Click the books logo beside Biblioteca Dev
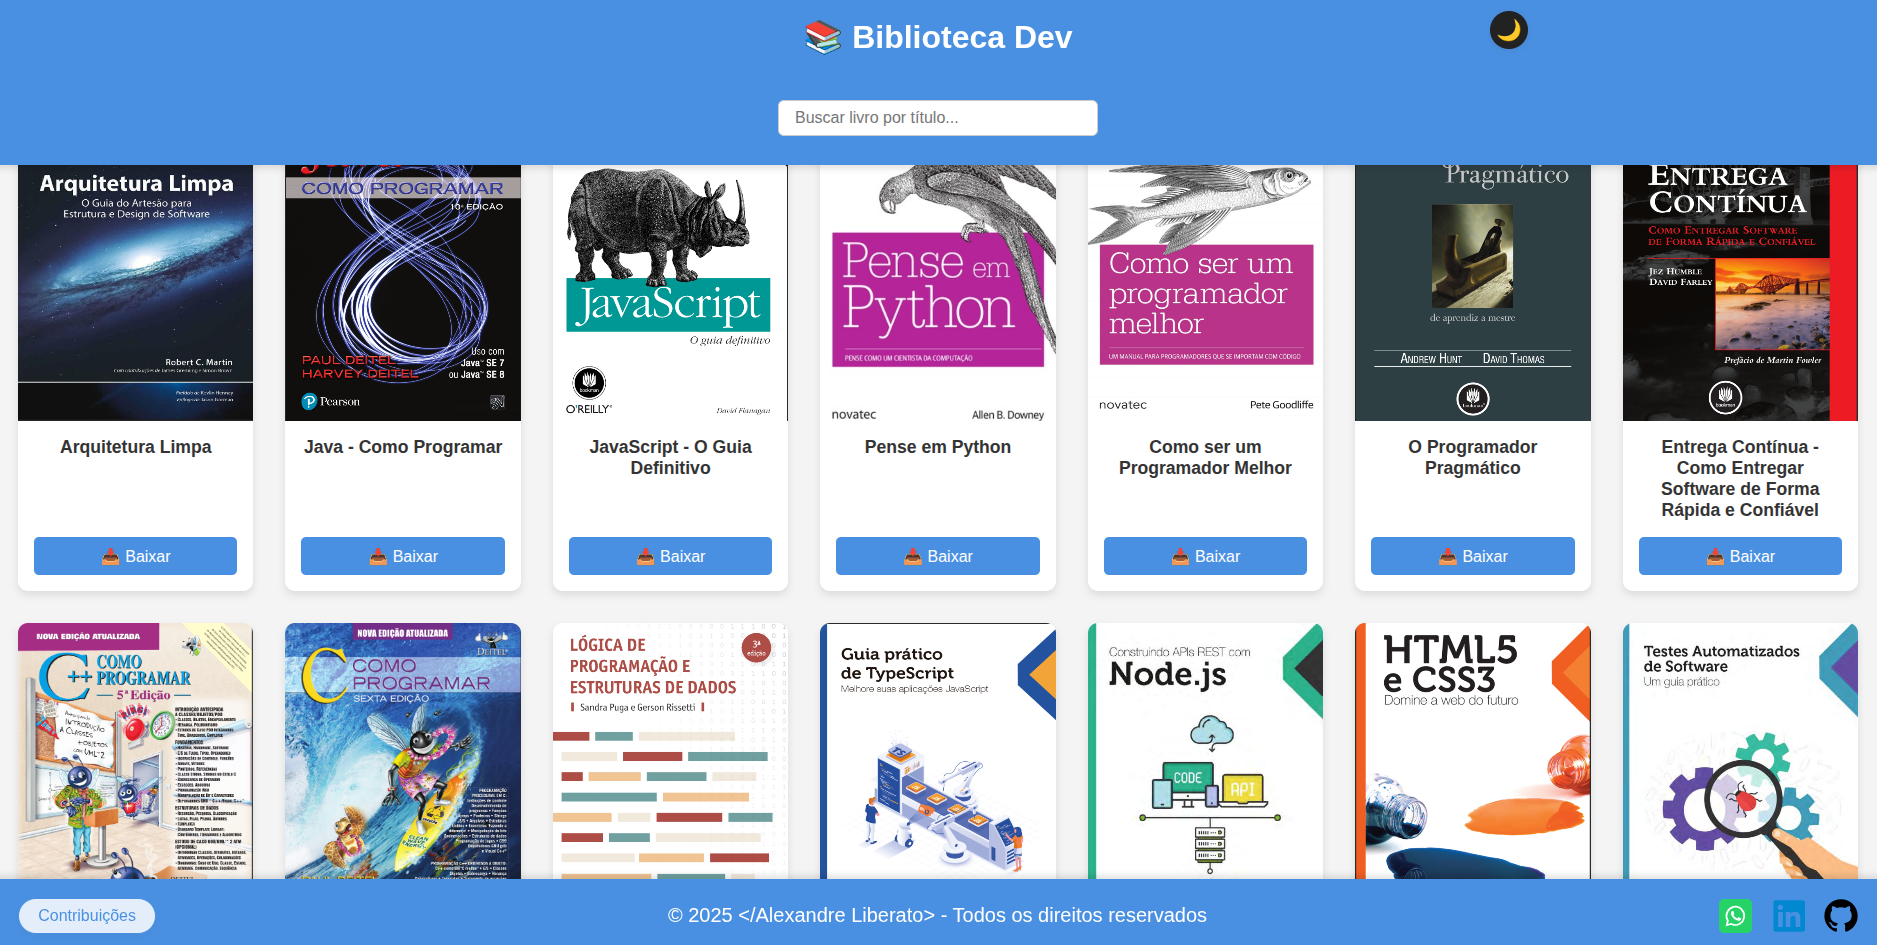This screenshot has height=945, width=1877. coord(820,36)
